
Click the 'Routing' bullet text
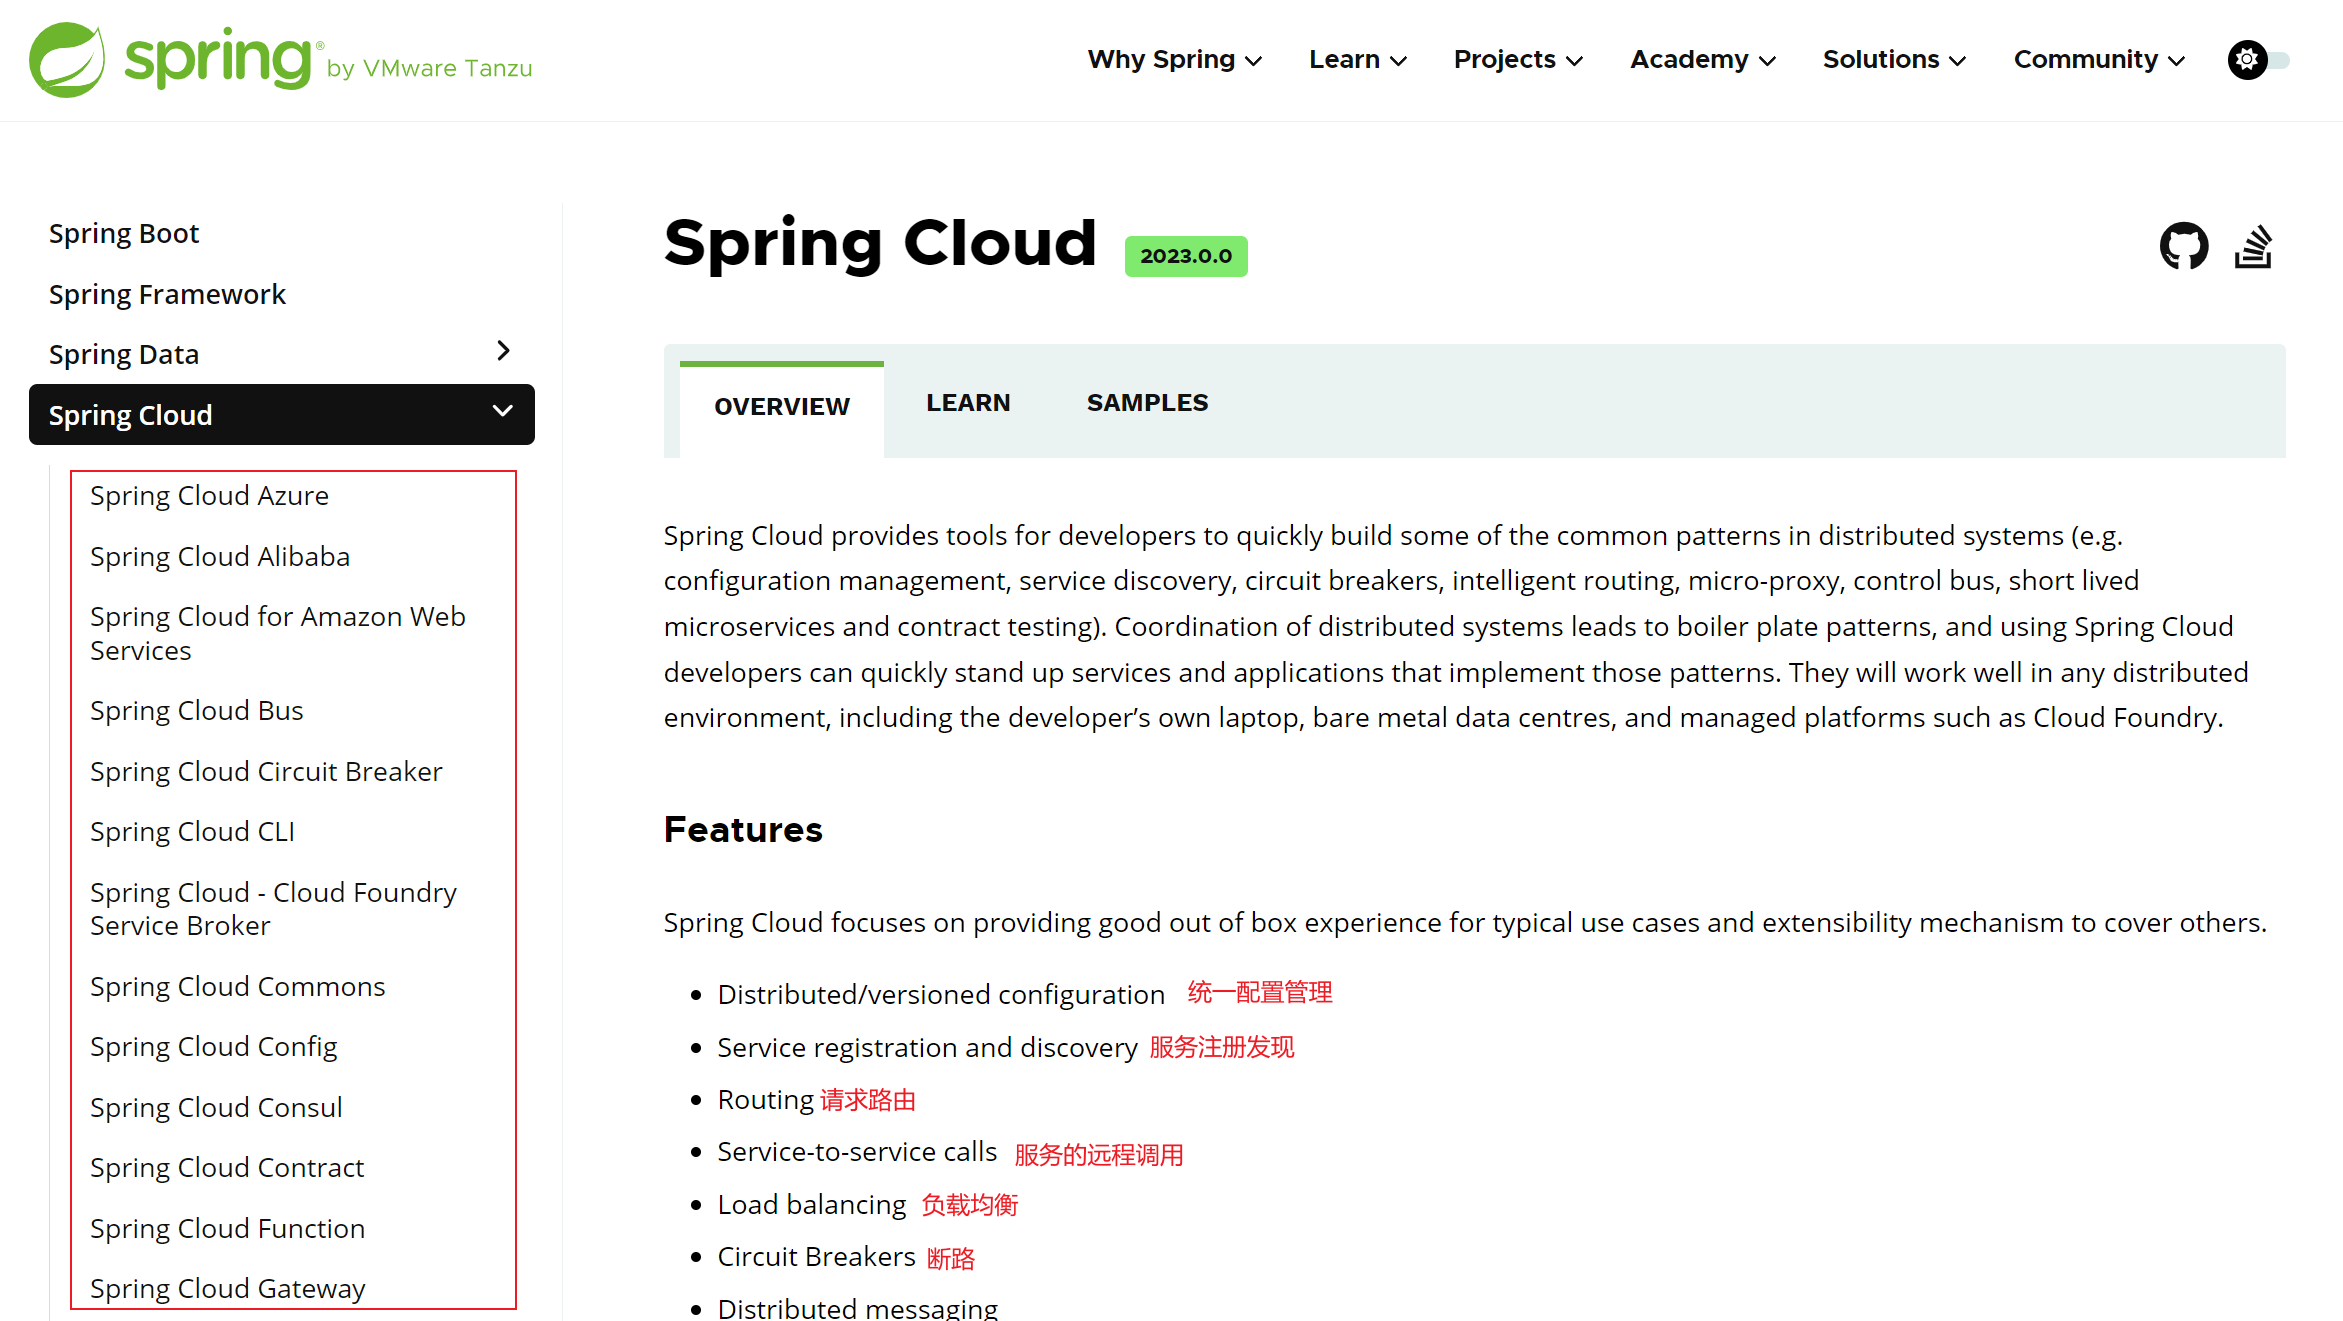(x=765, y=1100)
